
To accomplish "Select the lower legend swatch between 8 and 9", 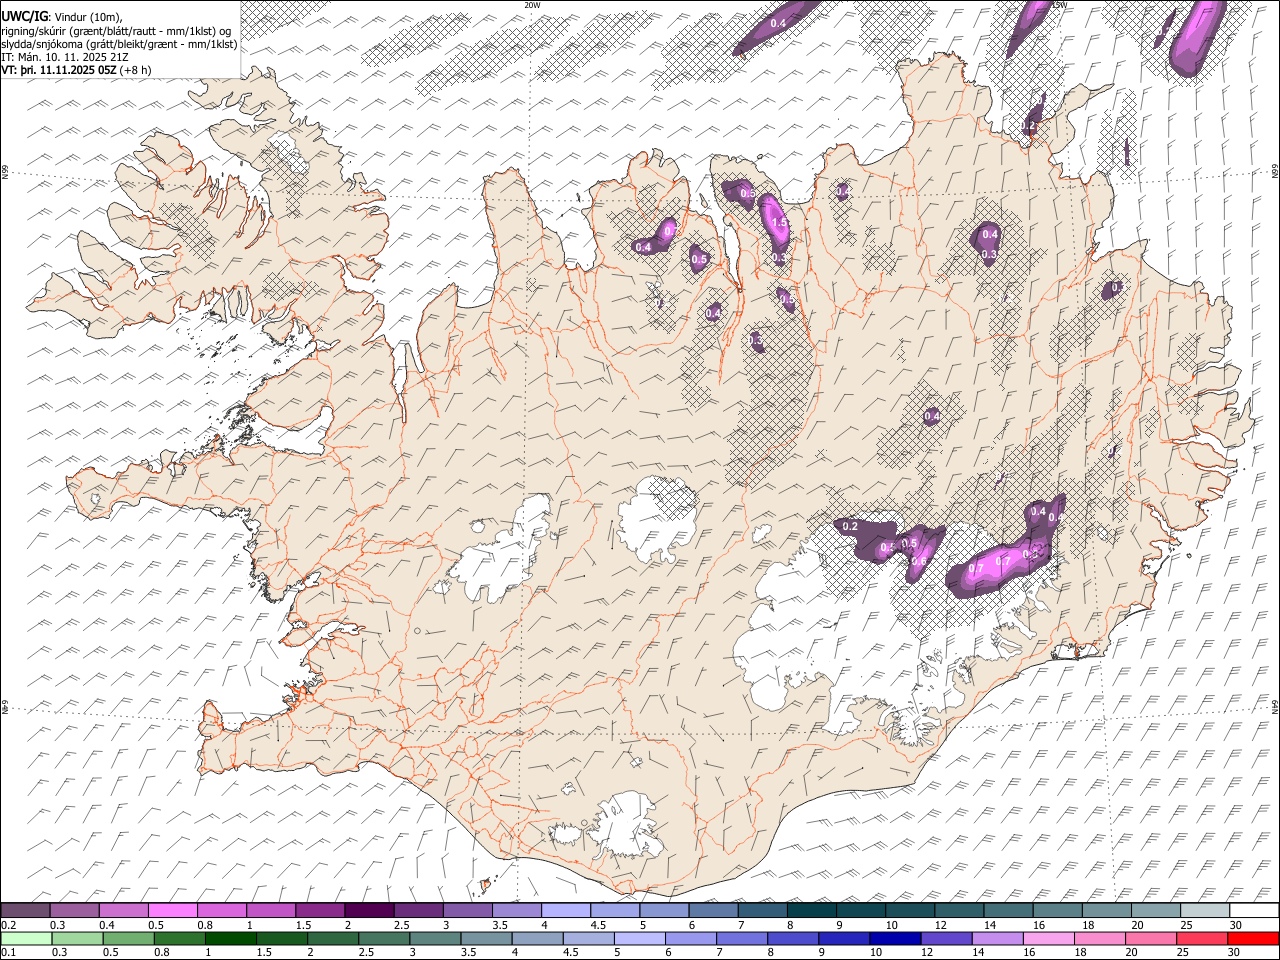I will tap(792, 938).
